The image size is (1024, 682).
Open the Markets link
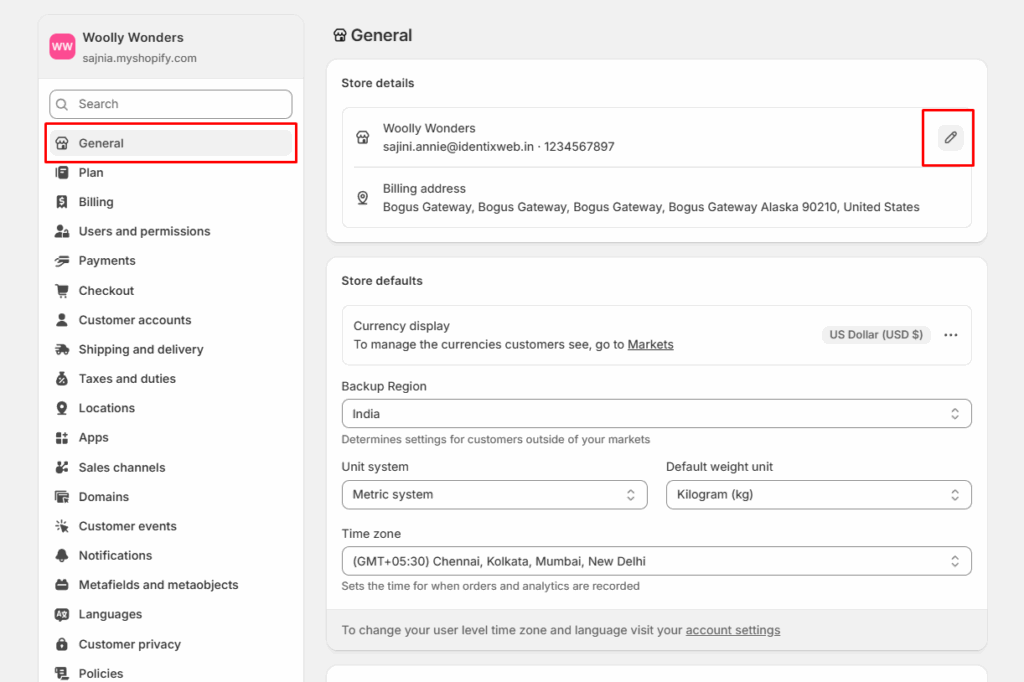(x=650, y=345)
